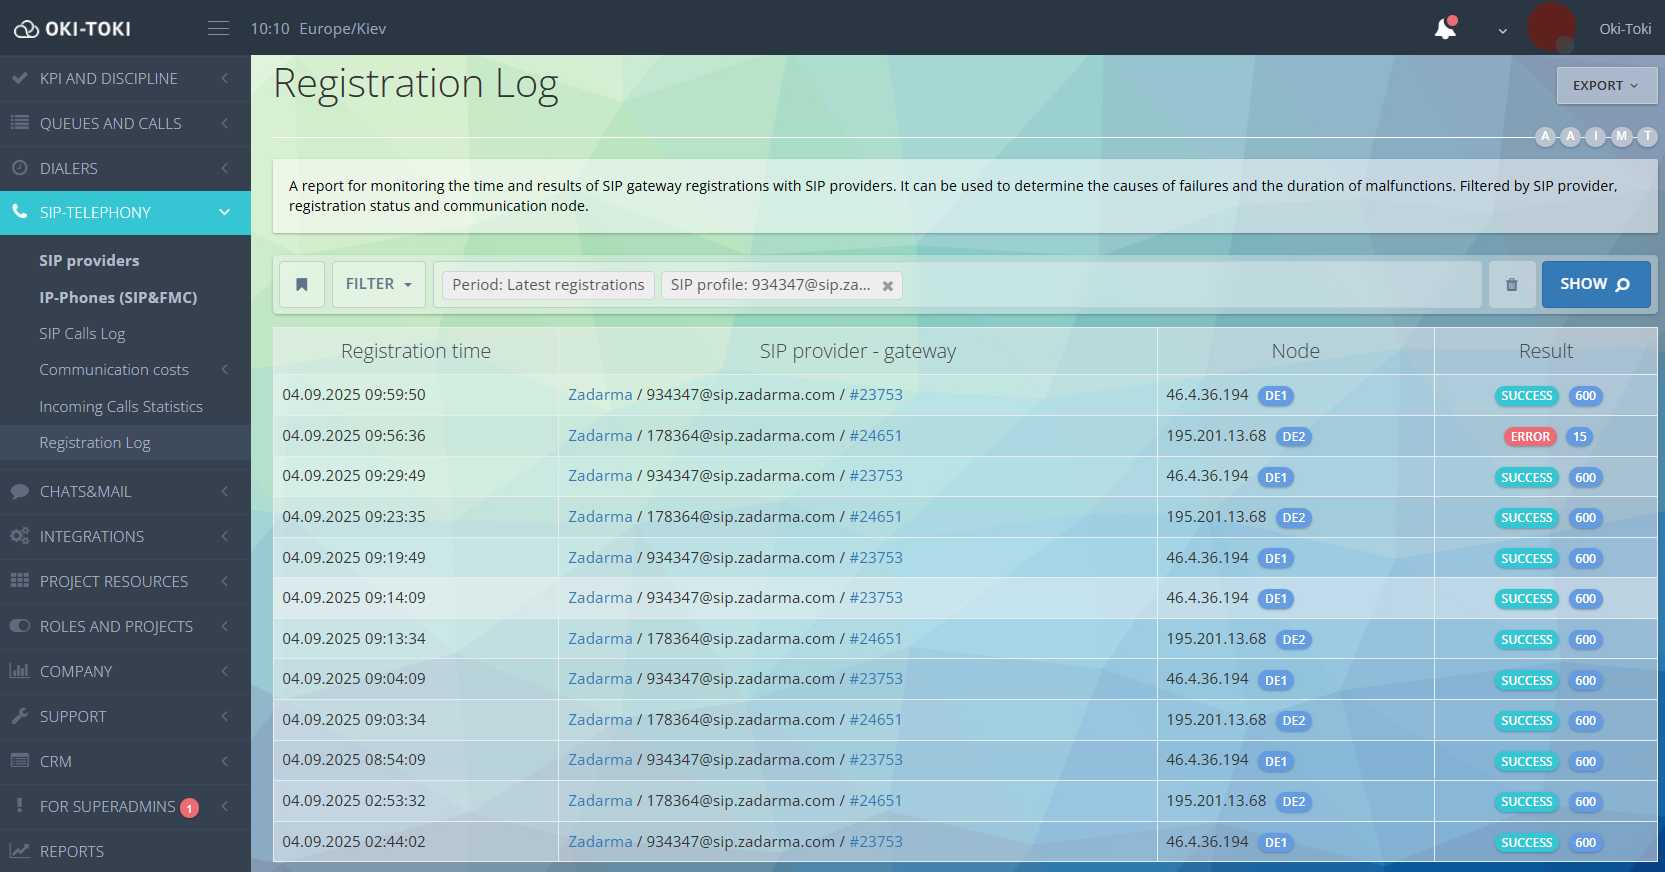Toggle the hamburger sidebar menu
Screen dimensions: 1665x872
coord(218,29)
